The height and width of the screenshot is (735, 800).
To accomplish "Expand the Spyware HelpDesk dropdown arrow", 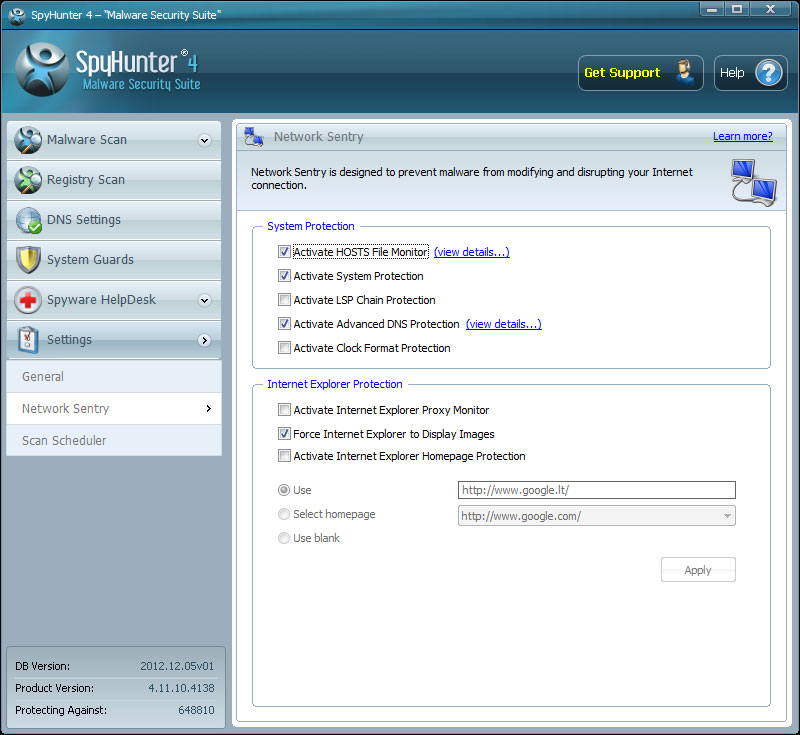I will 205,300.
